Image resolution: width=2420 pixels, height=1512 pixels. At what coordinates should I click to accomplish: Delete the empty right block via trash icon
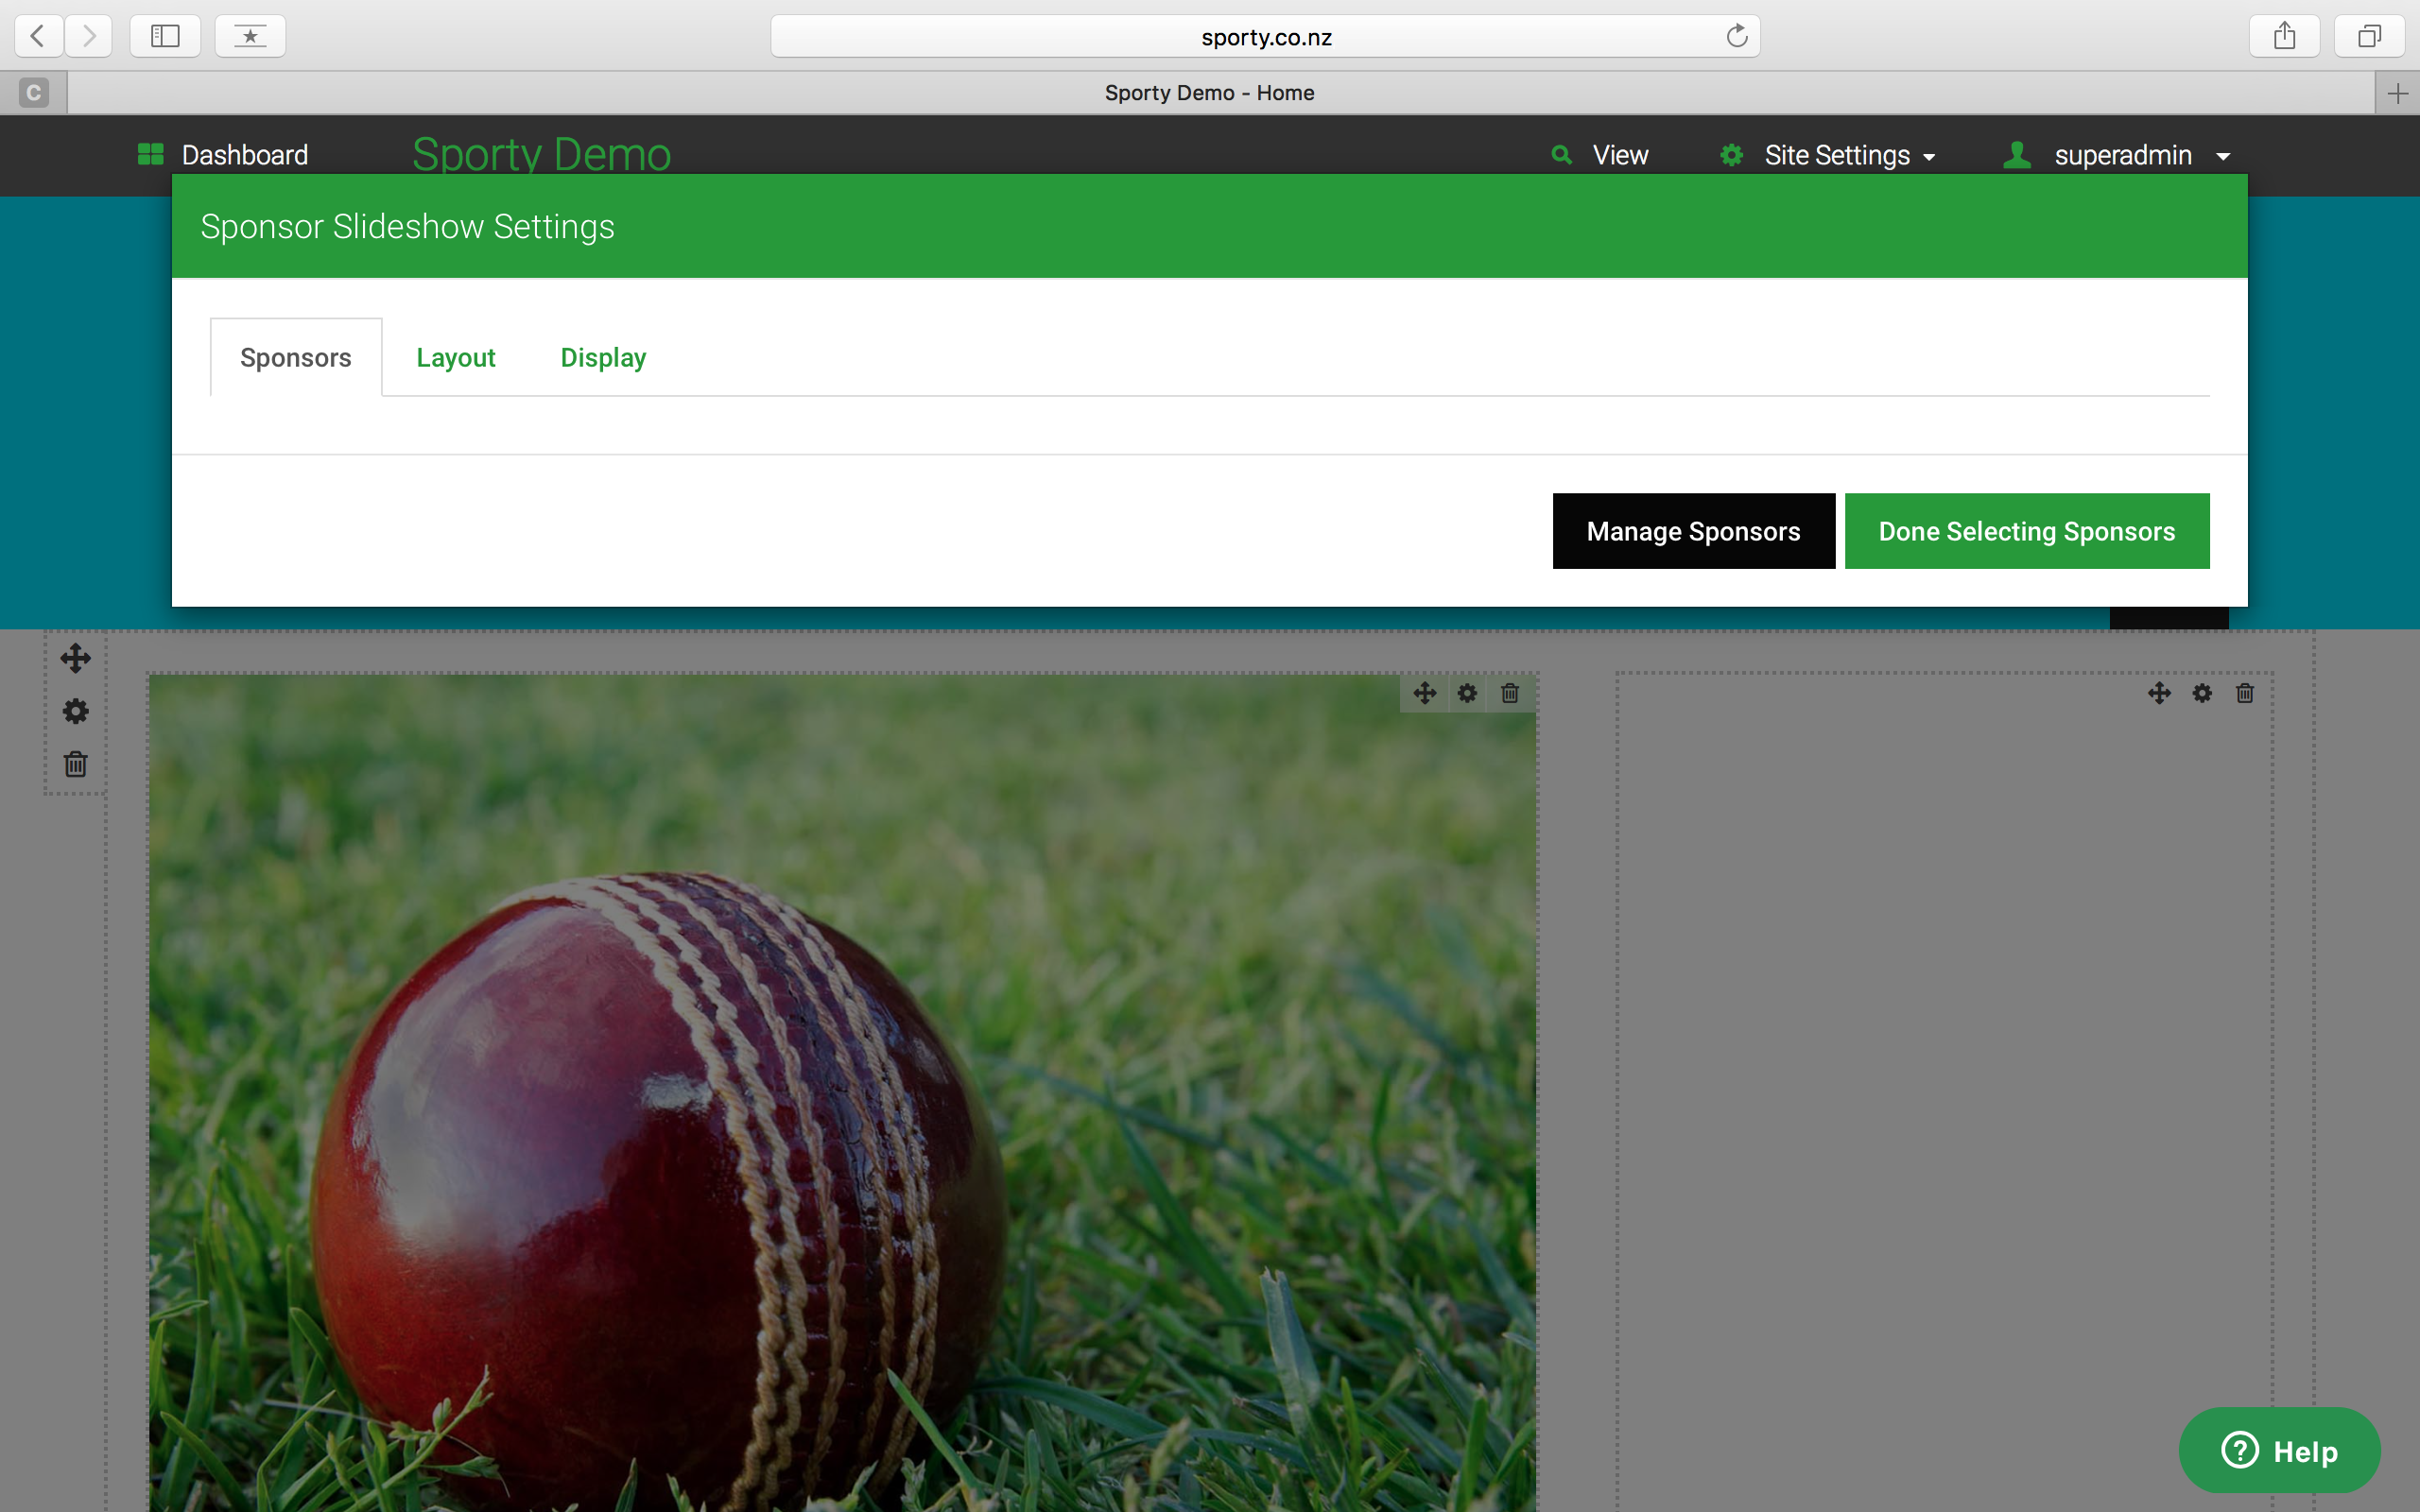click(x=2245, y=693)
